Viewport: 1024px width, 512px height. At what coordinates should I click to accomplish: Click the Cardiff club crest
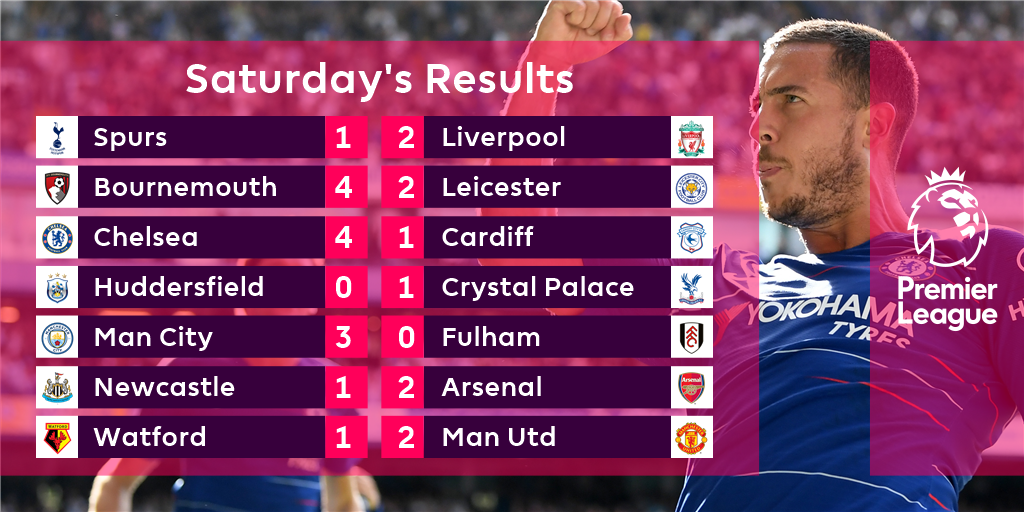point(691,237)
